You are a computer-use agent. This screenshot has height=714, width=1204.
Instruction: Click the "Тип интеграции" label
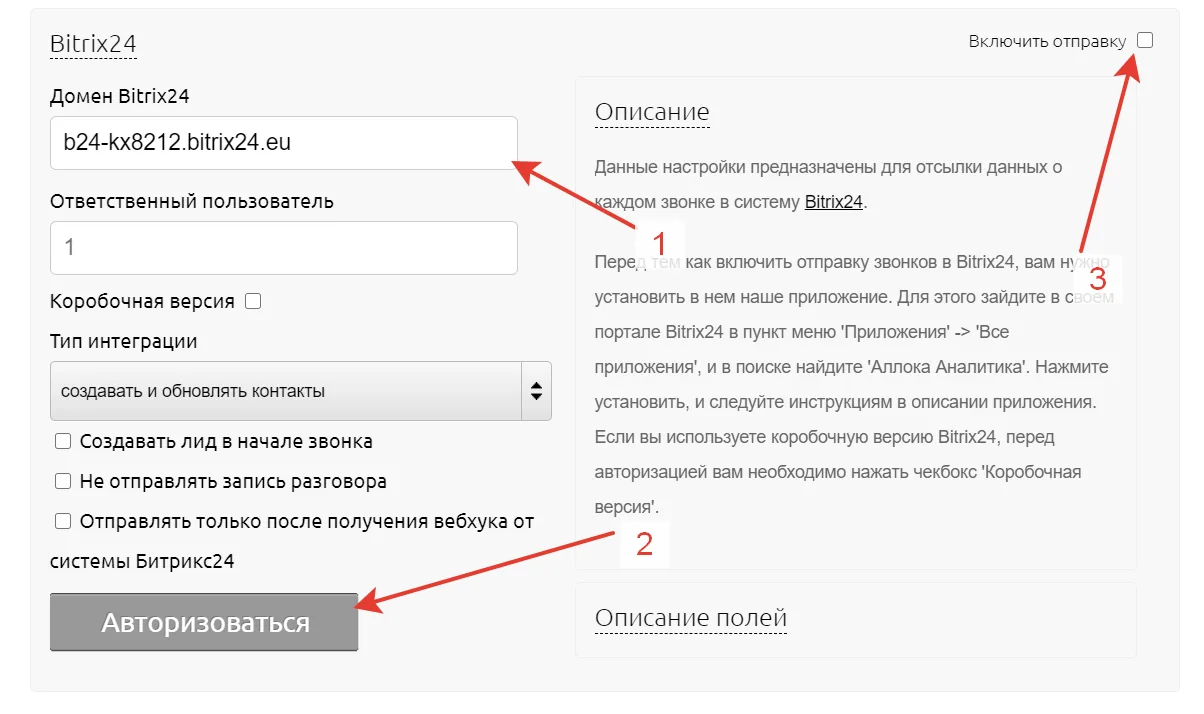tap(124, 341)
